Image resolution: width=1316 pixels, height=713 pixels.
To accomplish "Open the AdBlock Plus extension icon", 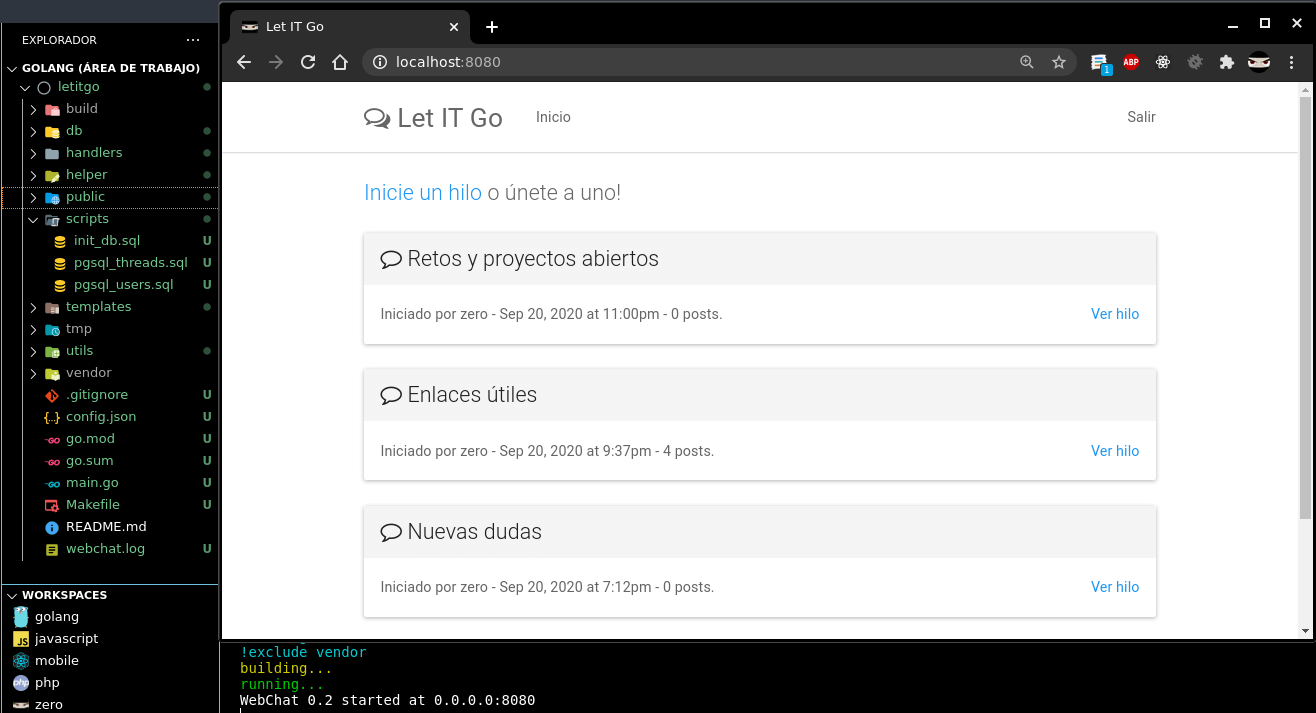I will [1131, 62].
